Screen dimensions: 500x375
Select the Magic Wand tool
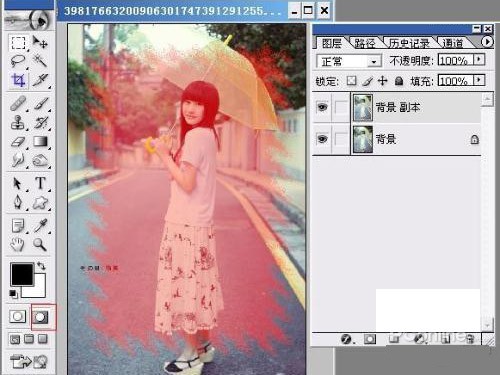(x=40, y=61)
